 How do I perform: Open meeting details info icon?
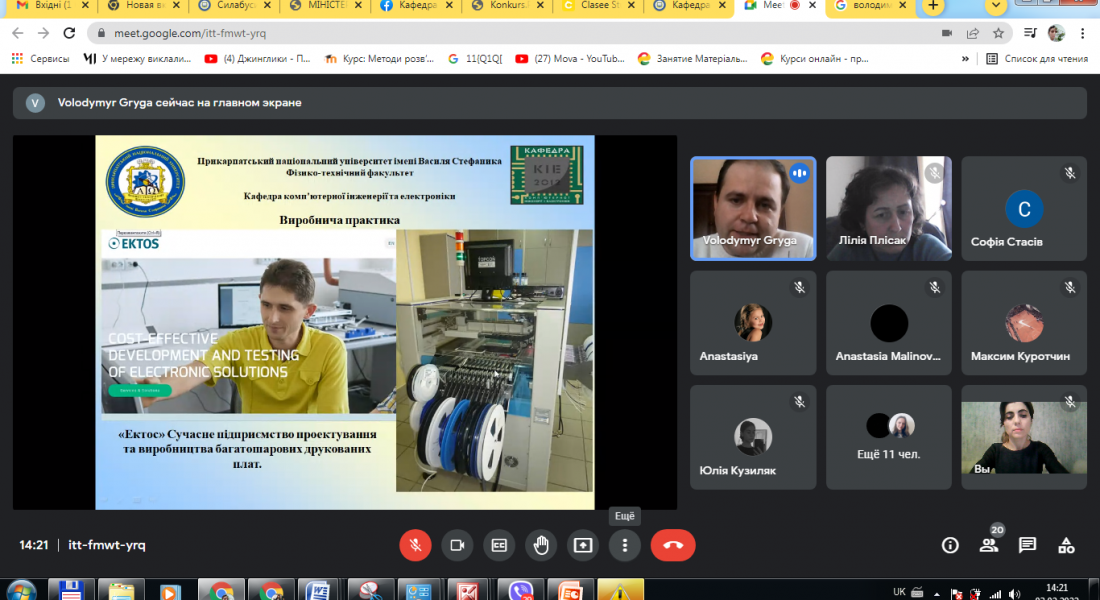[950, 545]
